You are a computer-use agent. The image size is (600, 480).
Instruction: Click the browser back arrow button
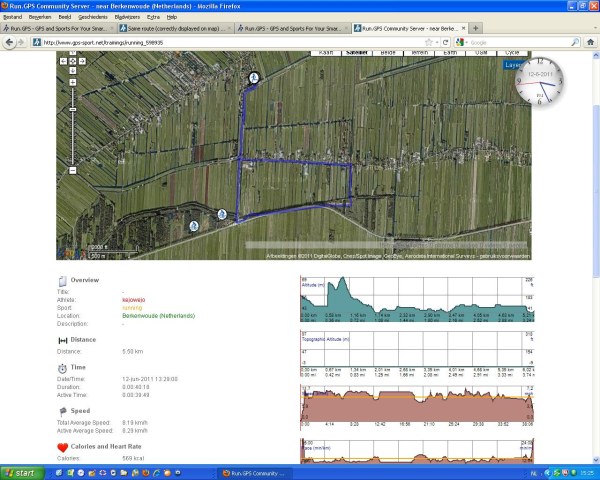[x=9, y=43]
